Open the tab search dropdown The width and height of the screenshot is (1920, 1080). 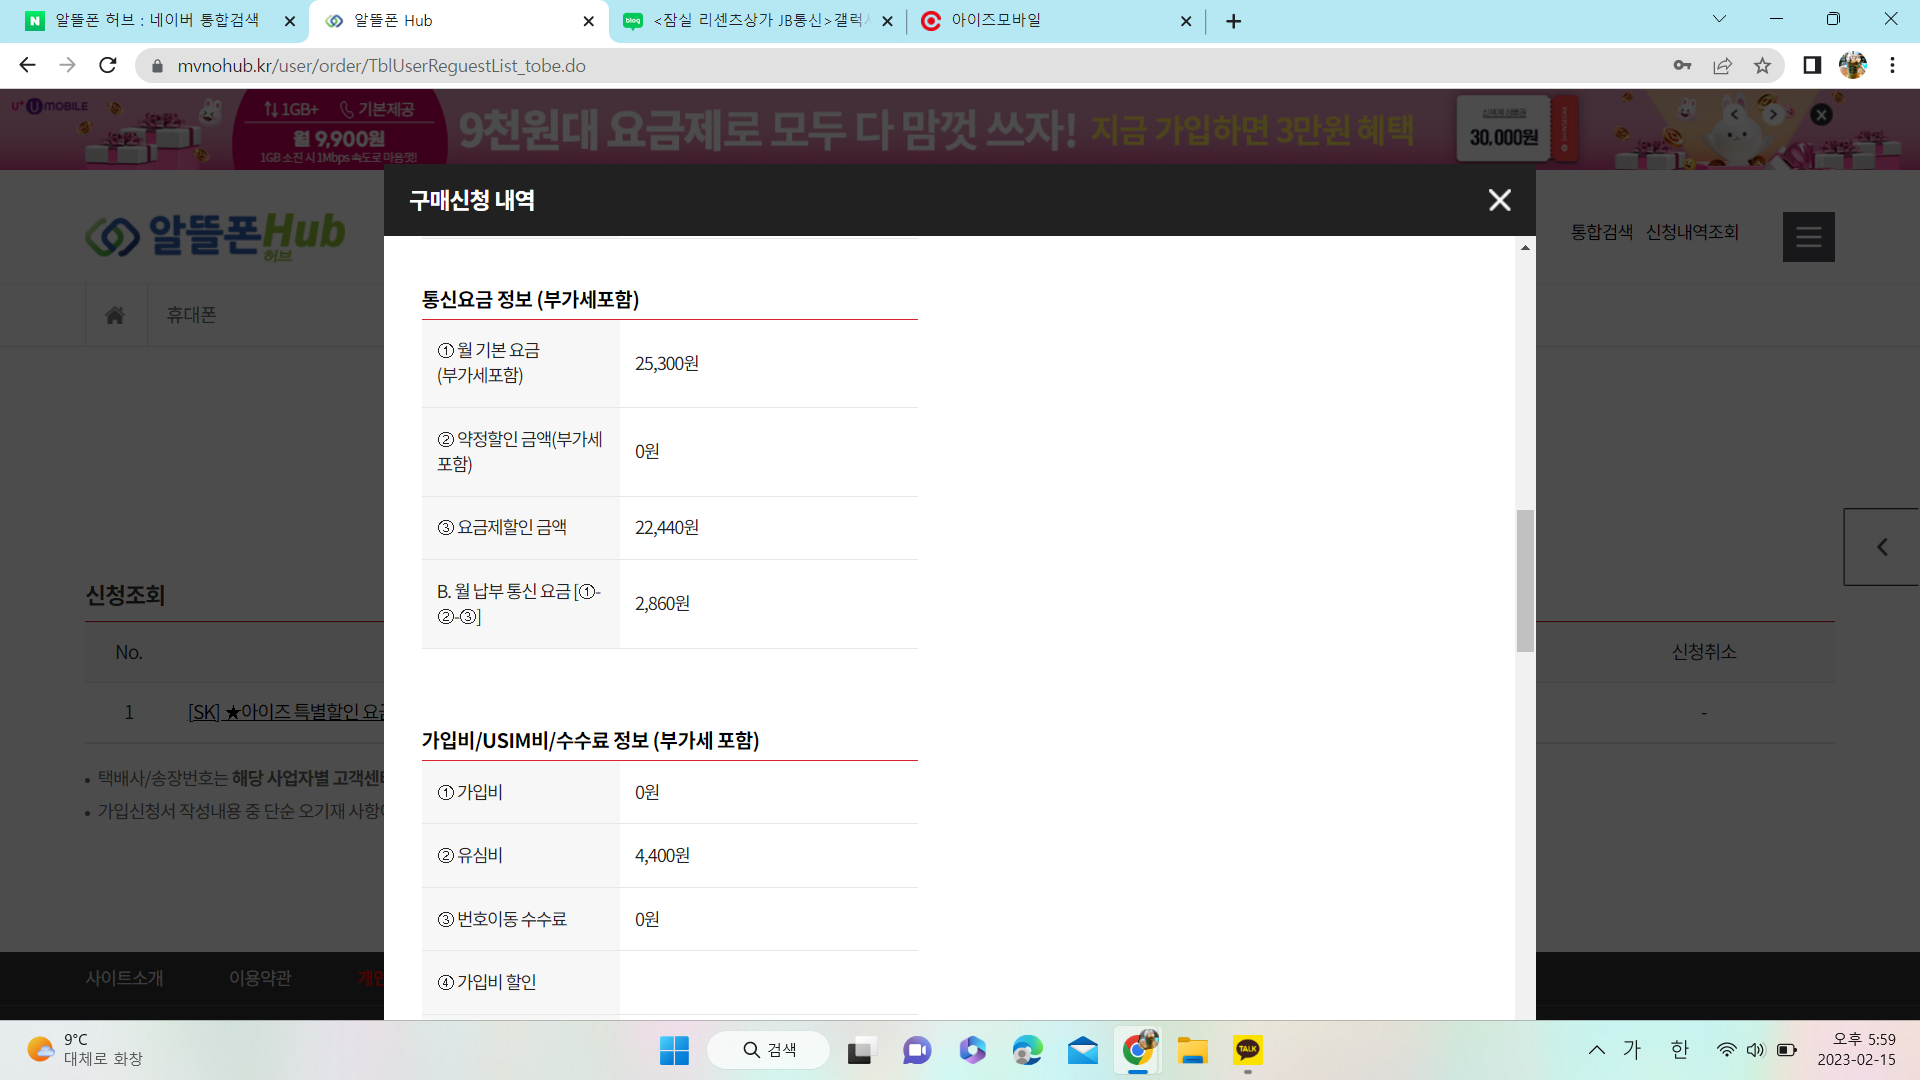(x=1719, y=19)
